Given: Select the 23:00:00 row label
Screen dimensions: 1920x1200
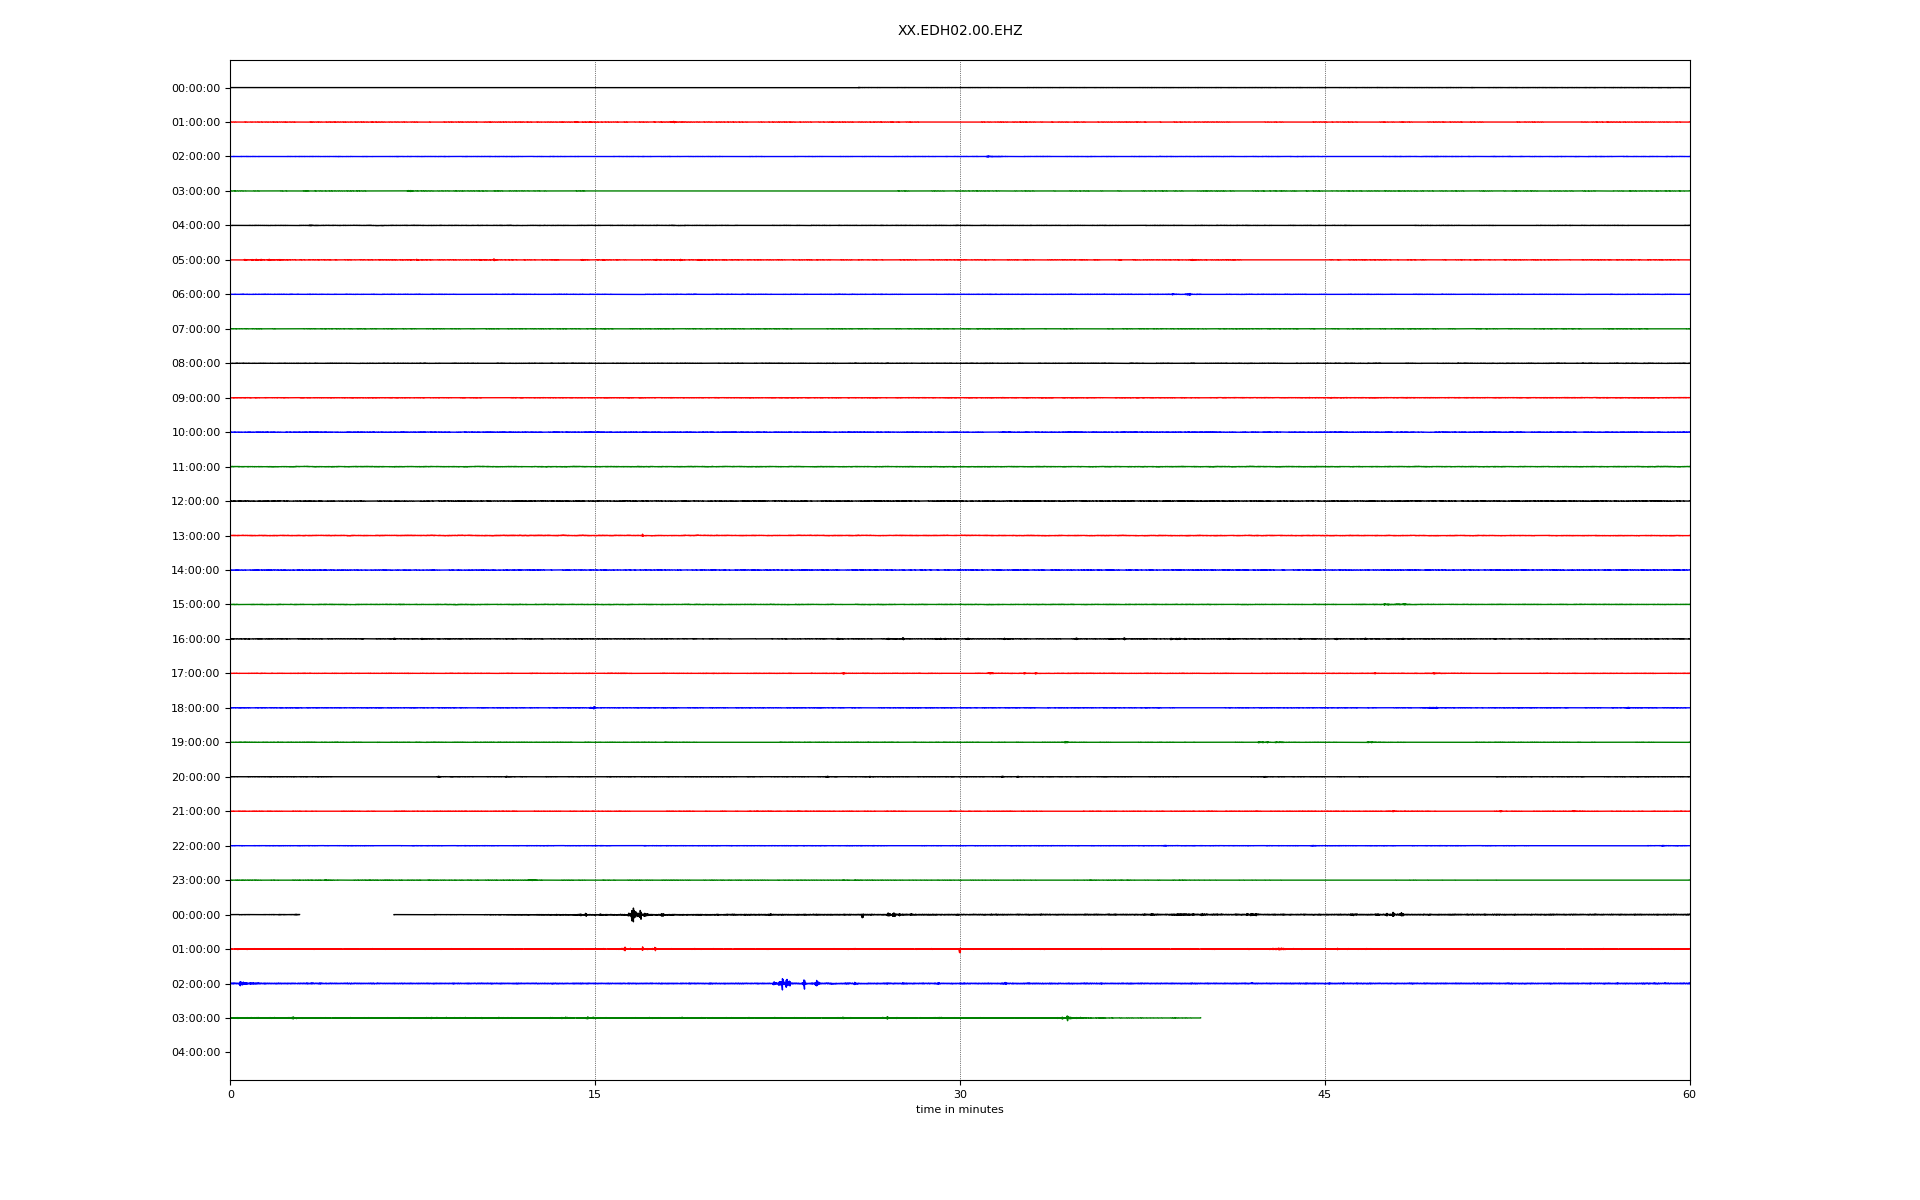Looking at the screenshot, I should click(195, 881).
